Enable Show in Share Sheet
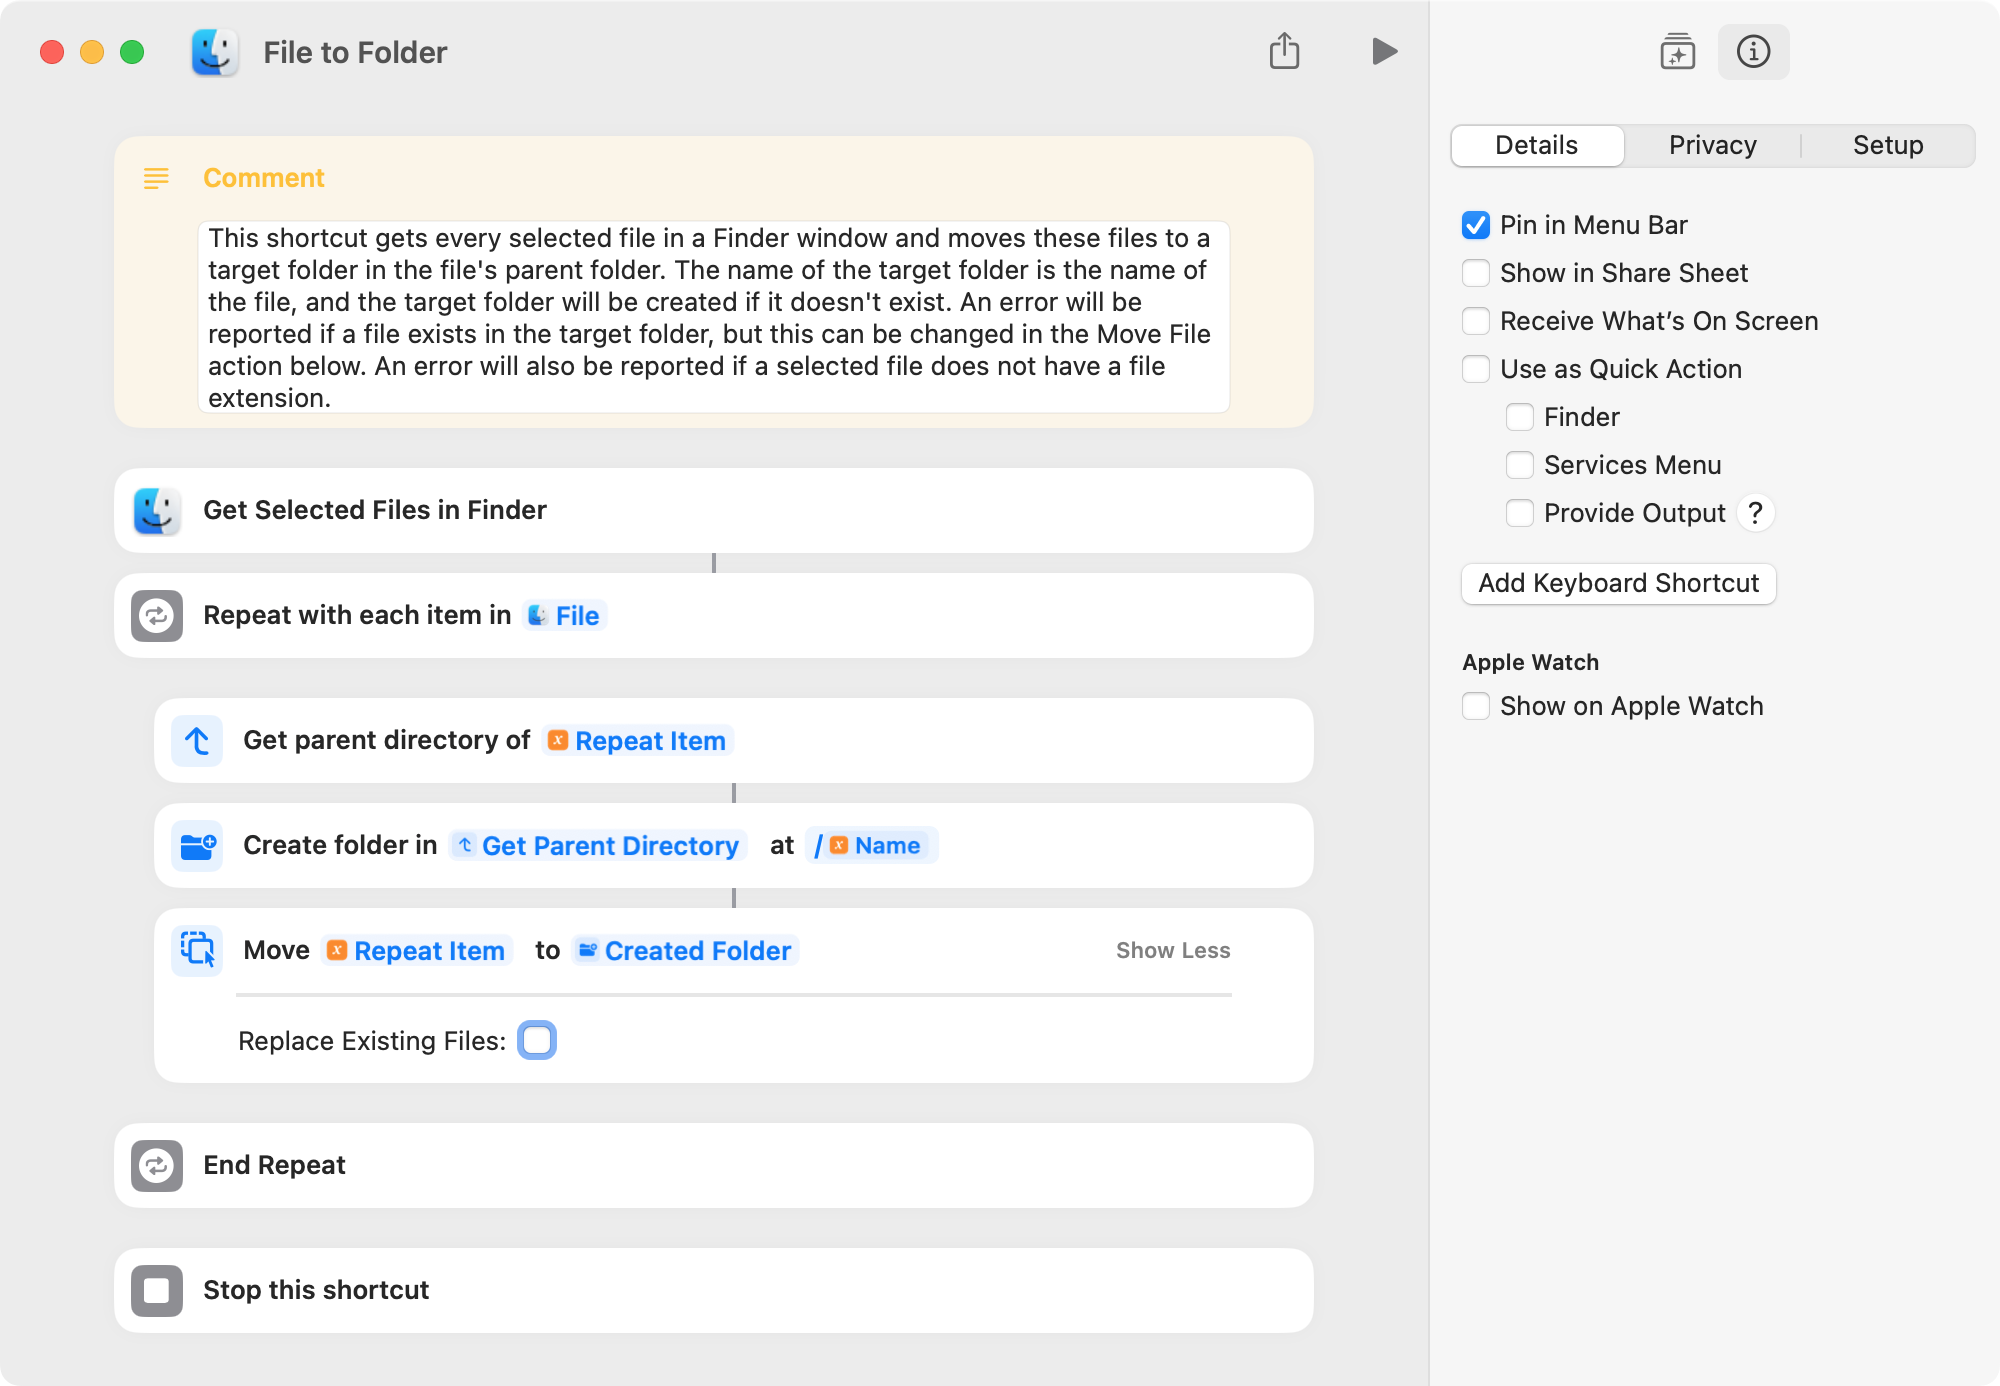Screen dimensions: 2000x1386 click(x=1476, y=273)
